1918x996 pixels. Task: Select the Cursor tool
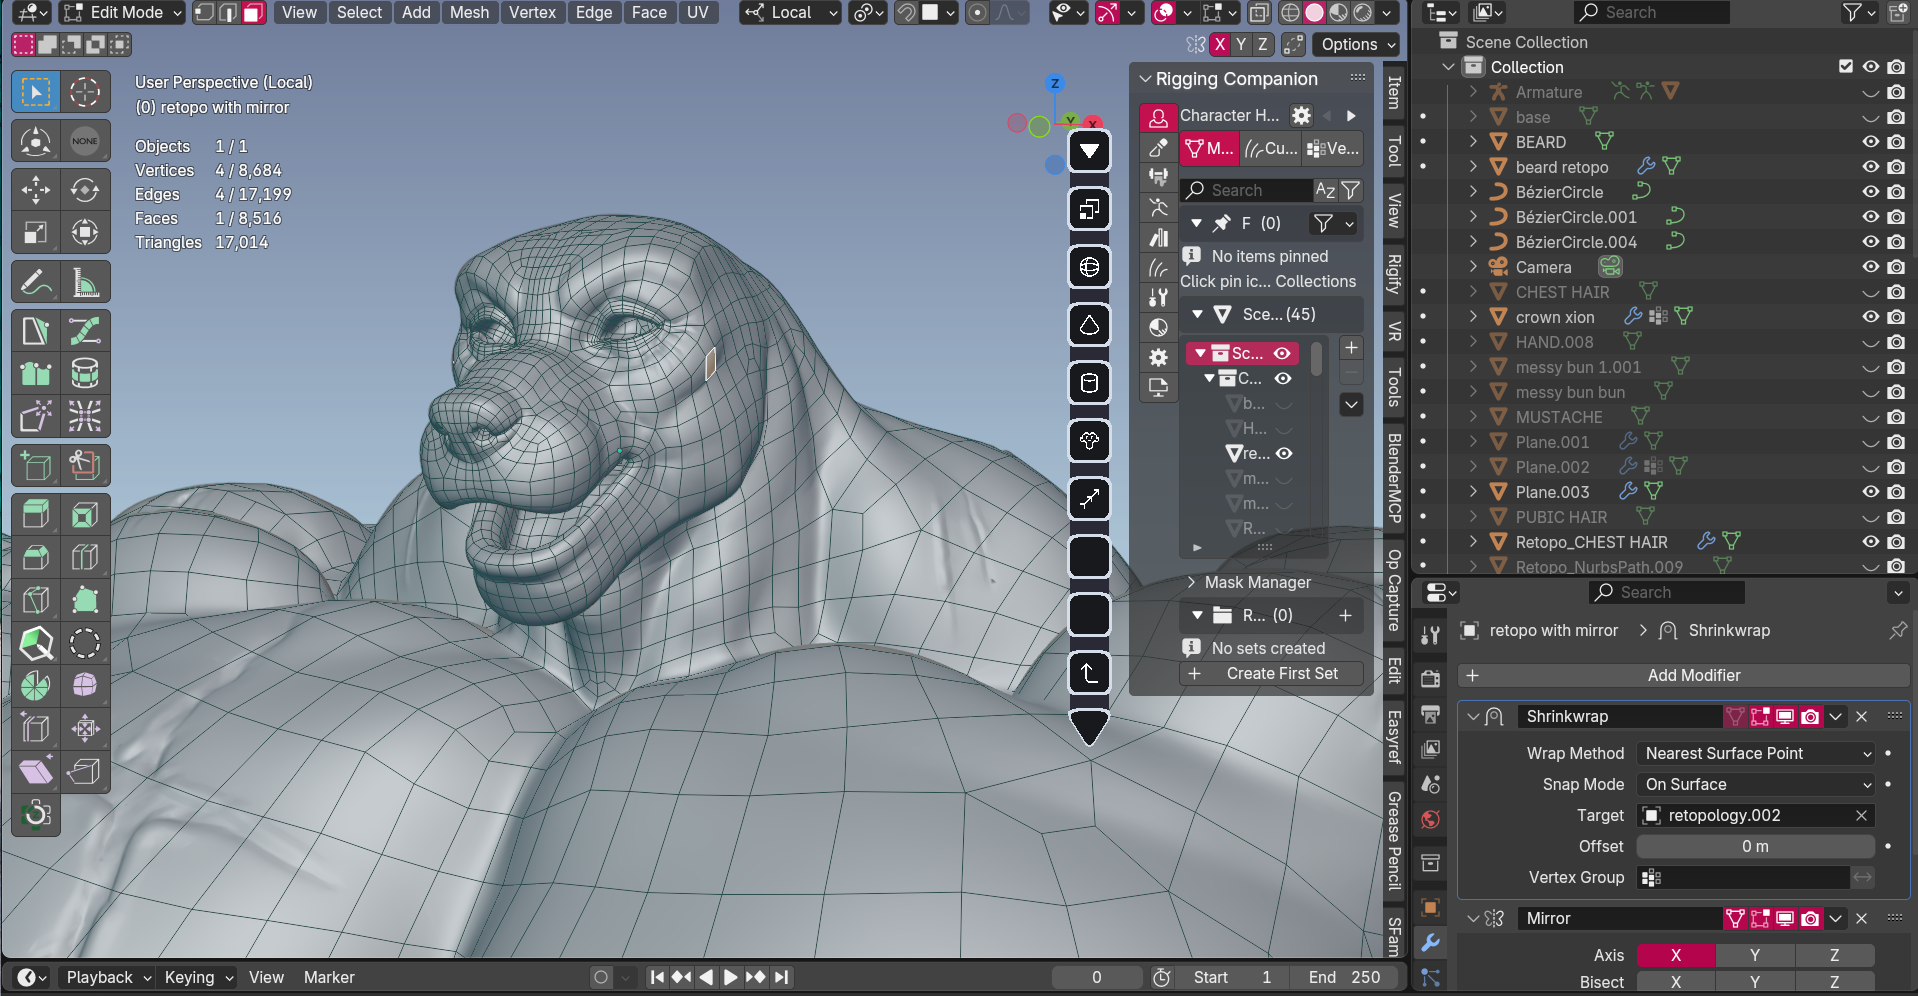click(85, 92)
